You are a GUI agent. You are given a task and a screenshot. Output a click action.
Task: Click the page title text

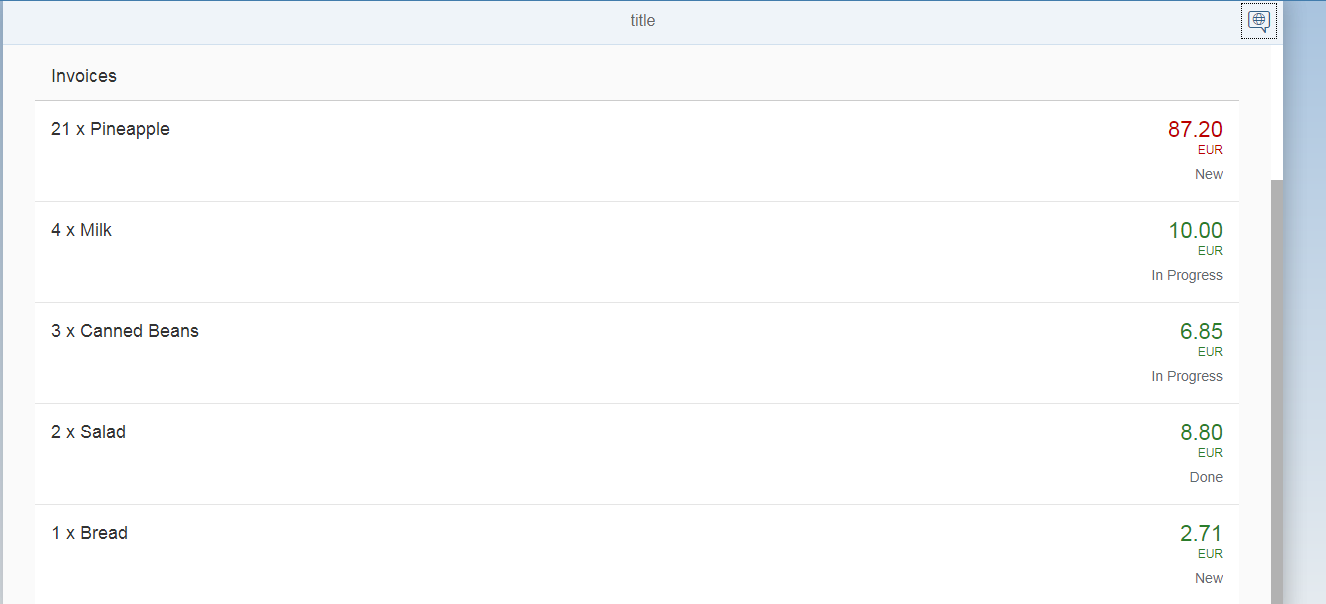click(x=642, y=20)
